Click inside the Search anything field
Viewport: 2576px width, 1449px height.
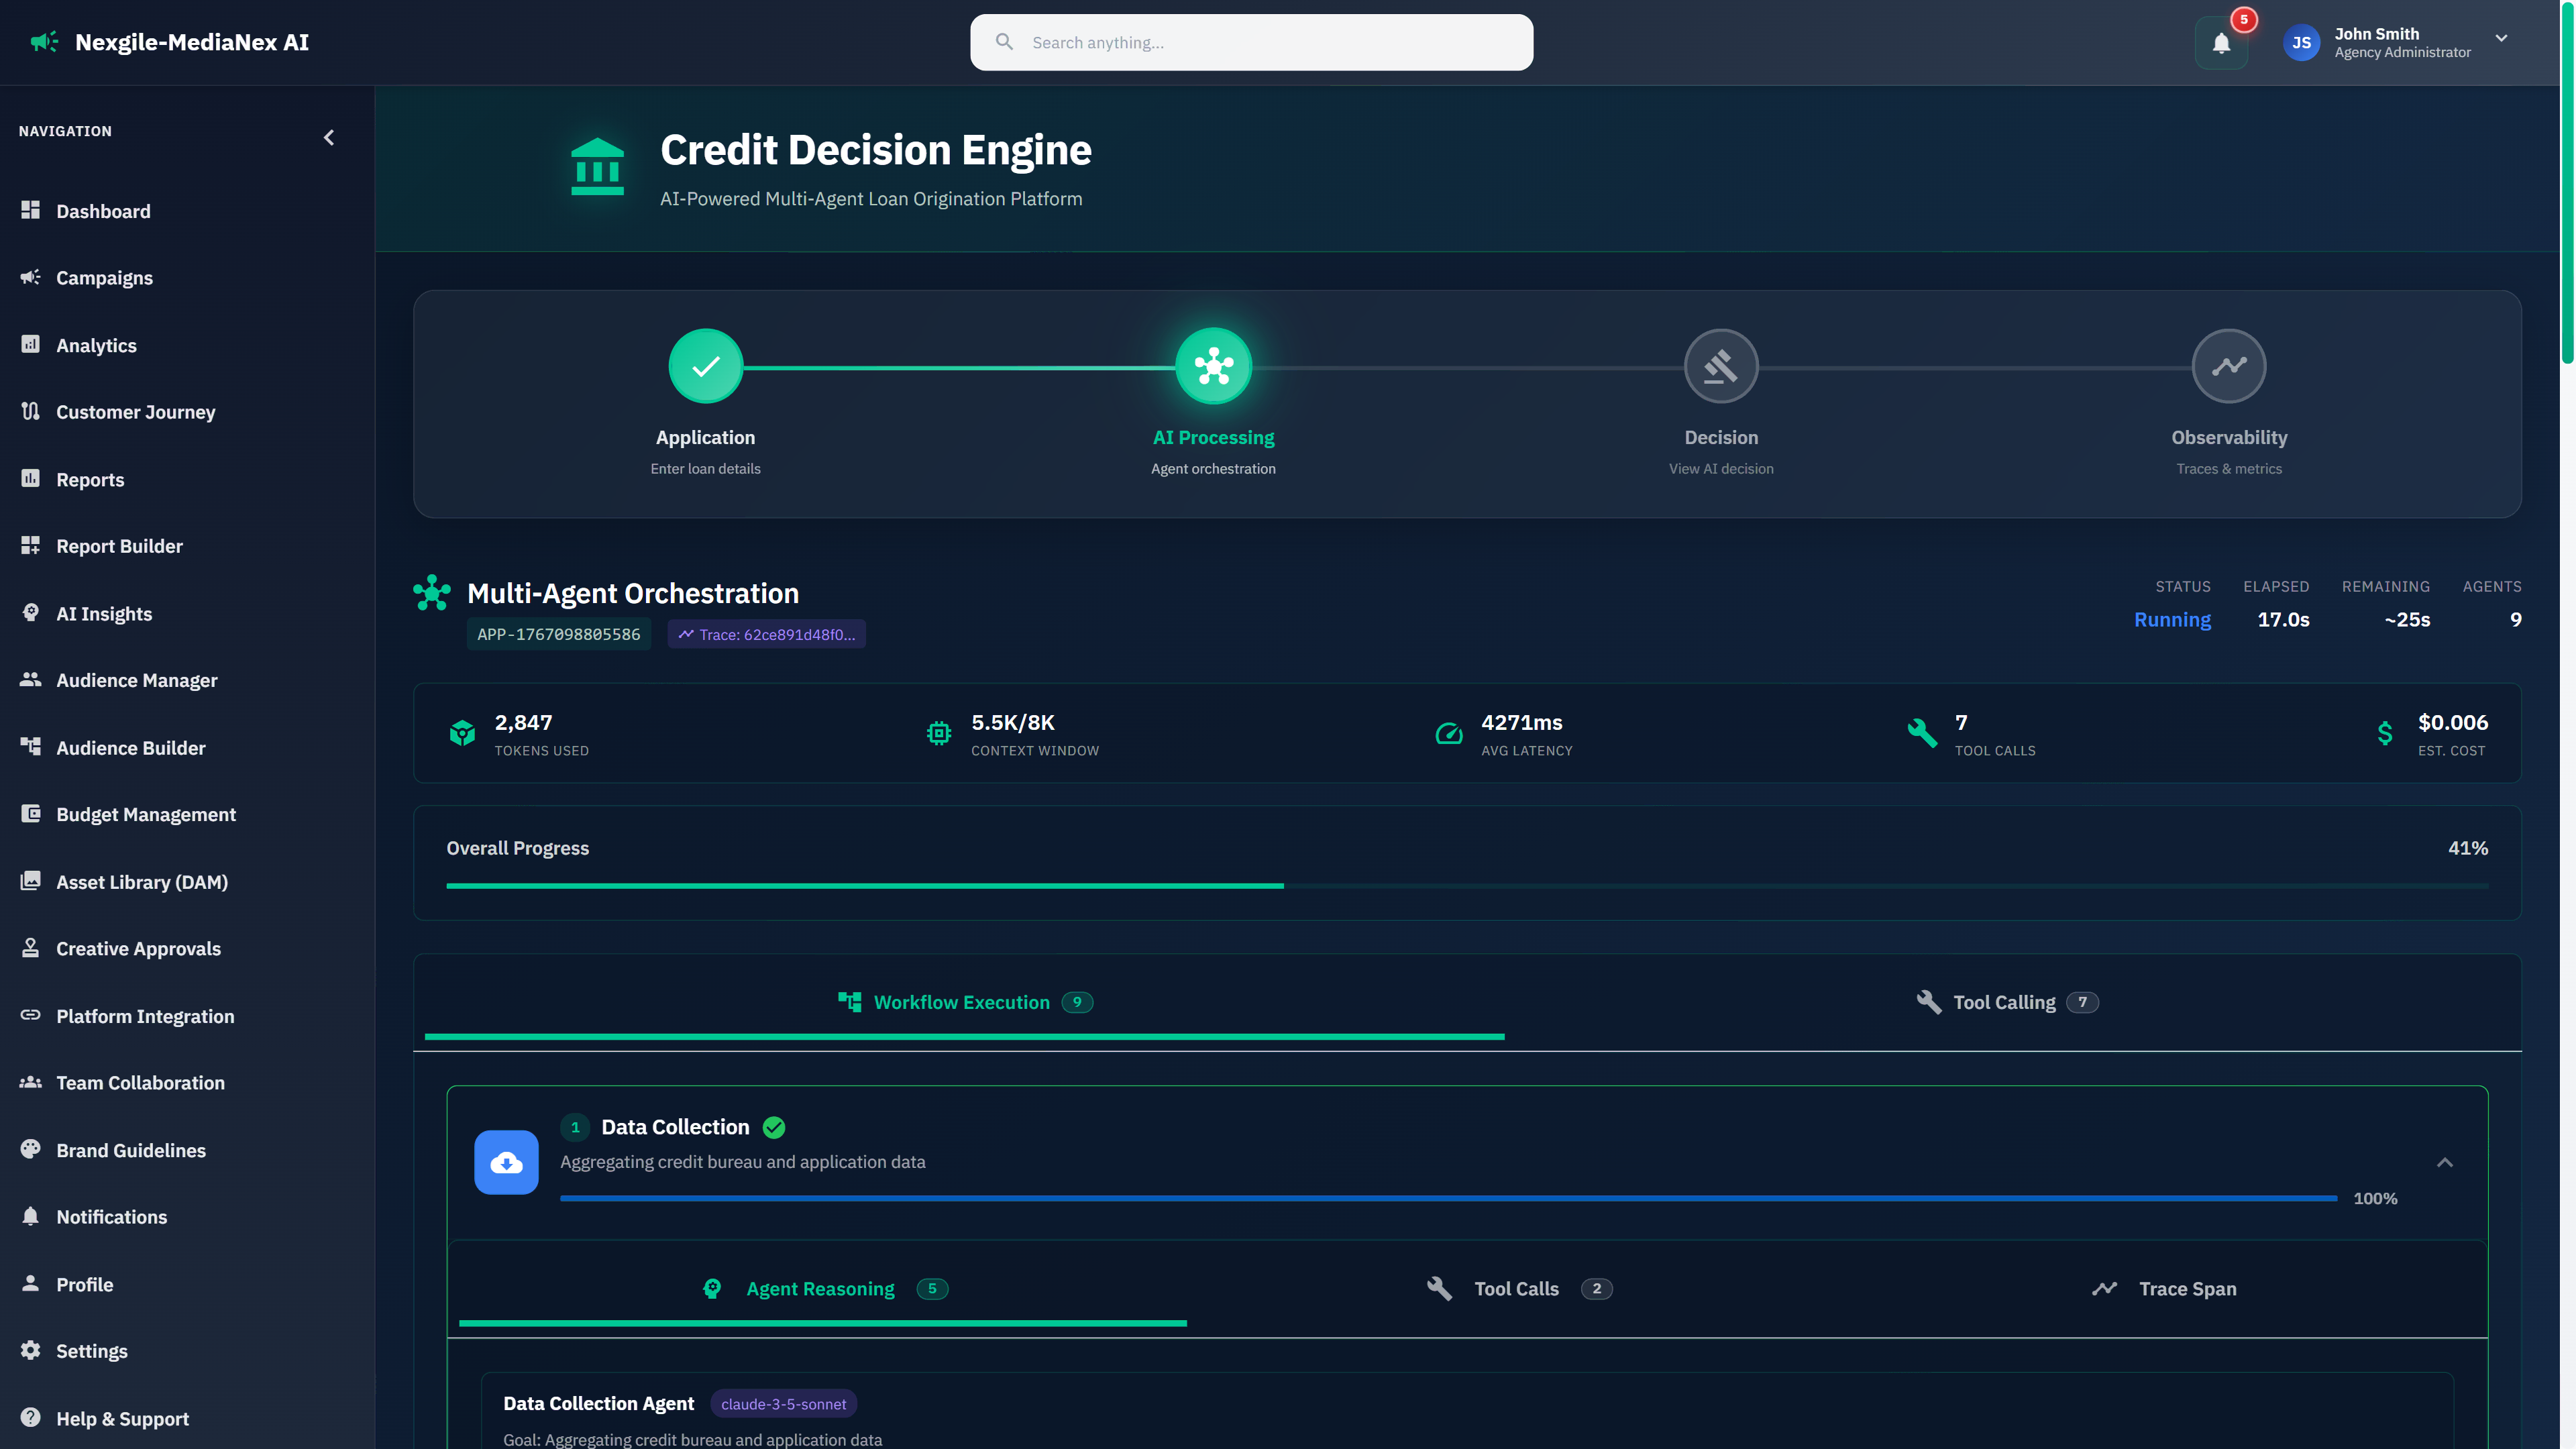1250,42
